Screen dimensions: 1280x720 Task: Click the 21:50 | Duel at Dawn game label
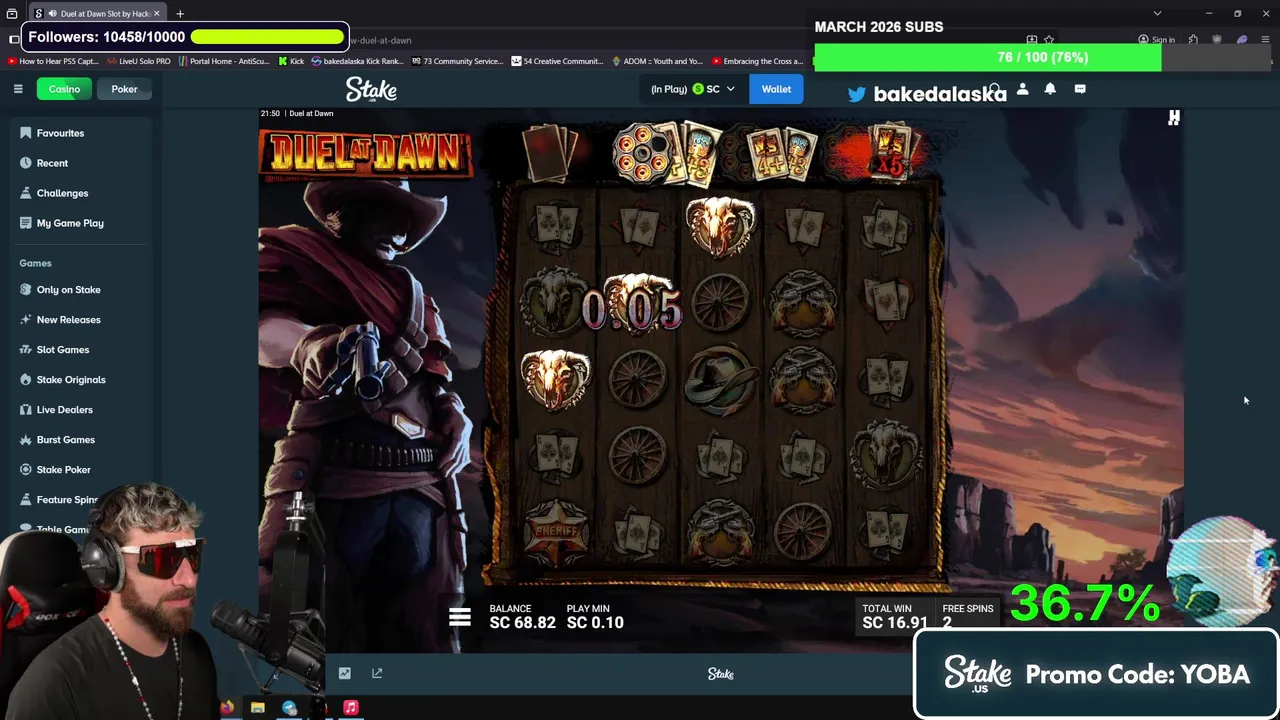(x=297, y=113)
